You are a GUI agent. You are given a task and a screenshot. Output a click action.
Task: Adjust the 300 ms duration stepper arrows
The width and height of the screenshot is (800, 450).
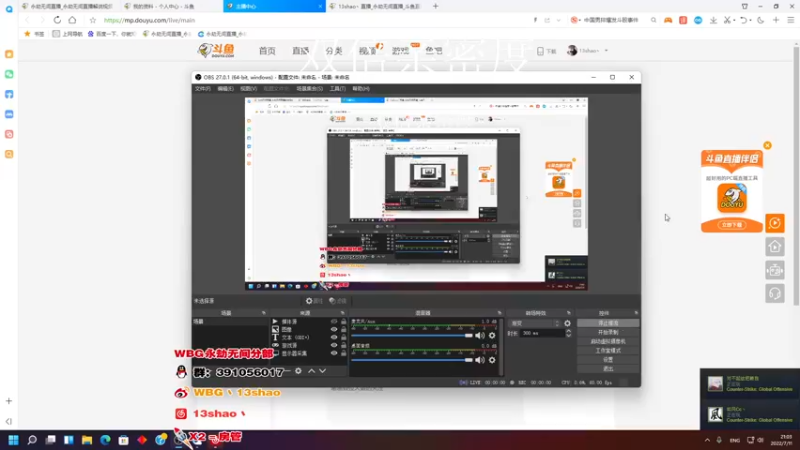568,333
